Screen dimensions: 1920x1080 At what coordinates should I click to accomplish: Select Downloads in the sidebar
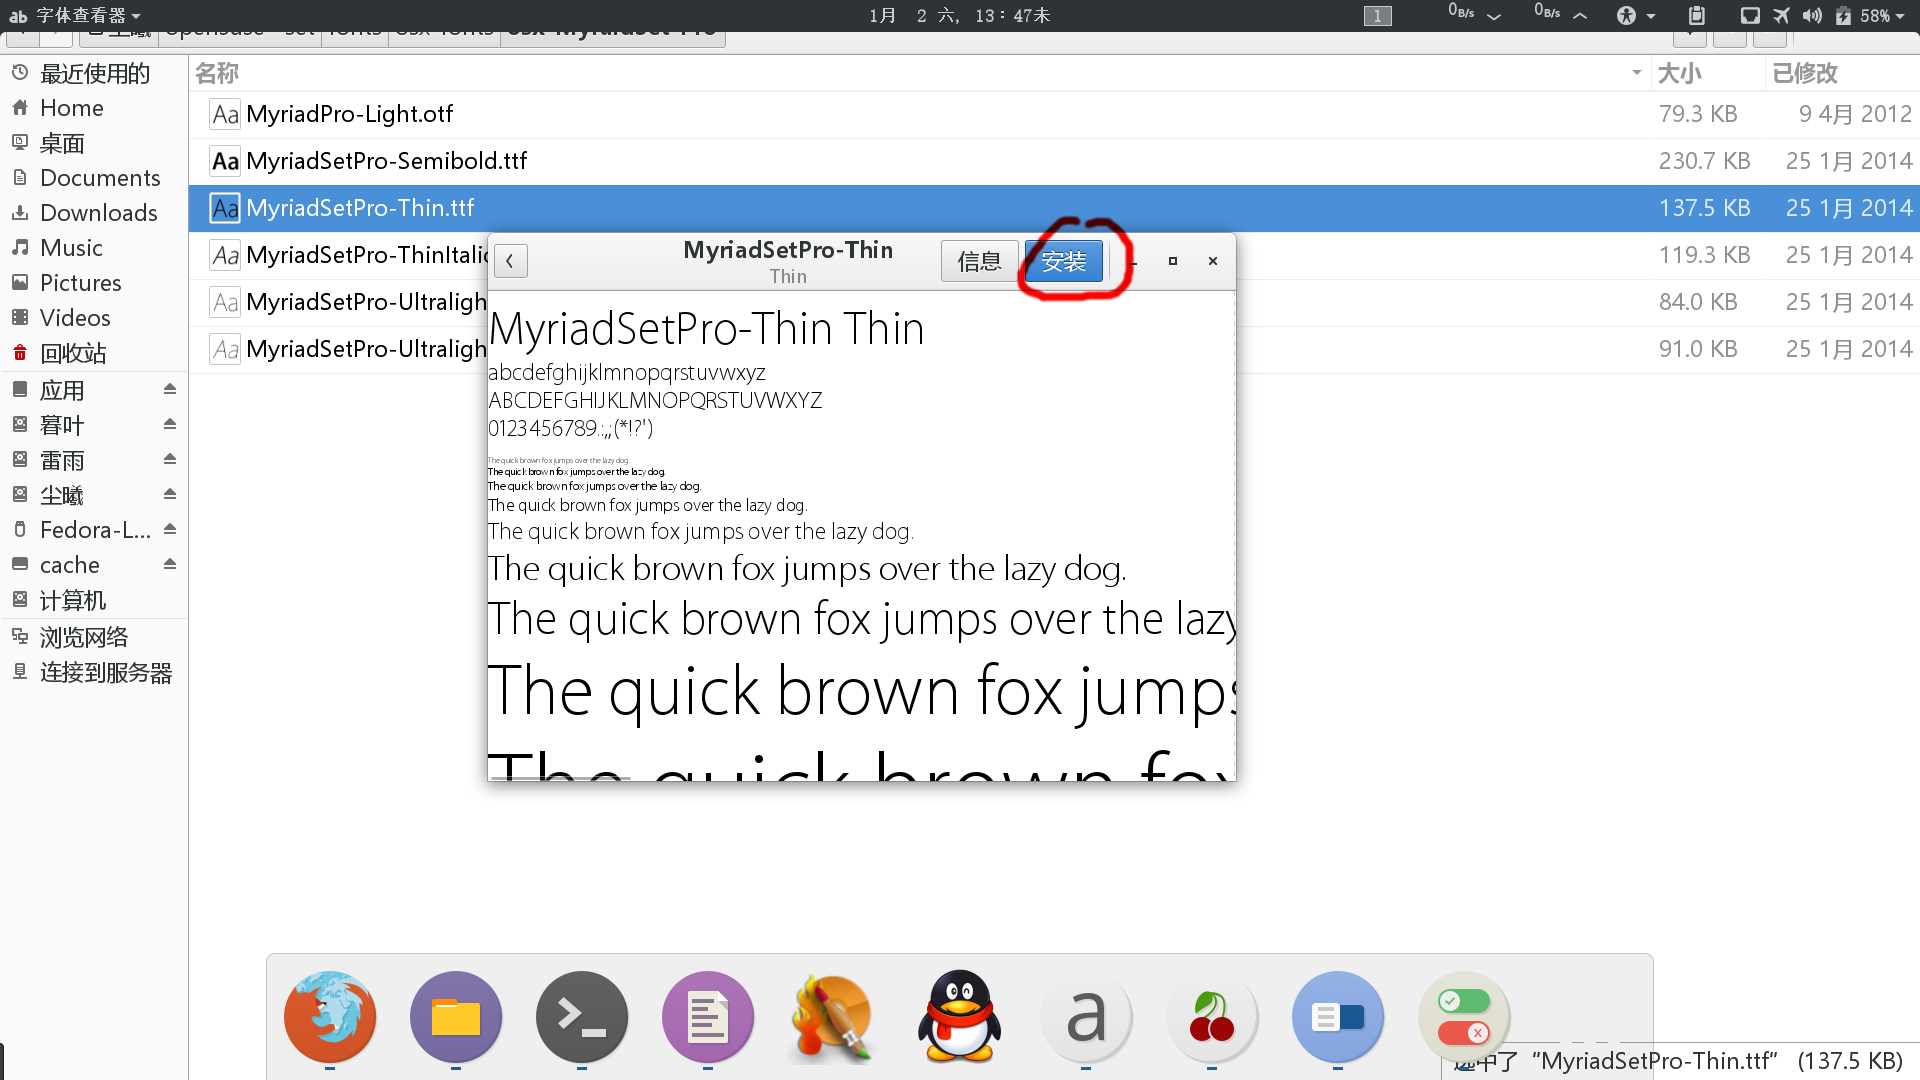(98, 213)
